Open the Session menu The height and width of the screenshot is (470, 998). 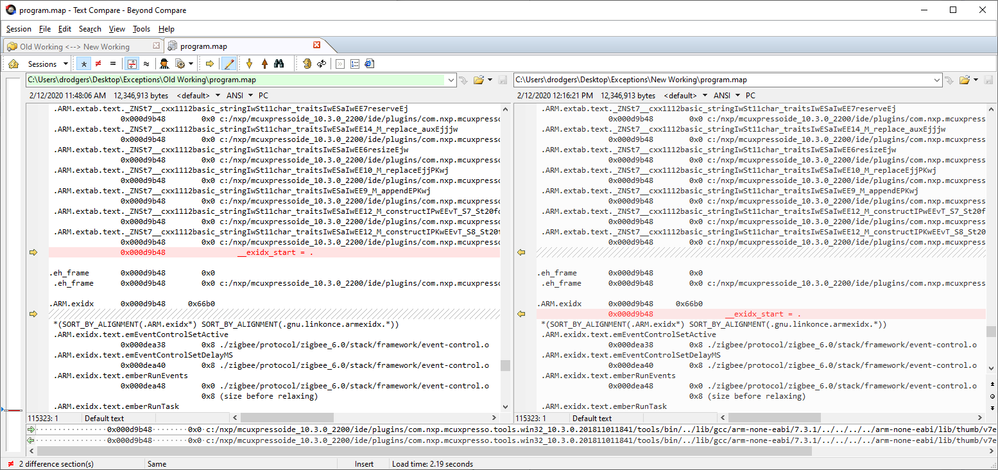point(18,29)
